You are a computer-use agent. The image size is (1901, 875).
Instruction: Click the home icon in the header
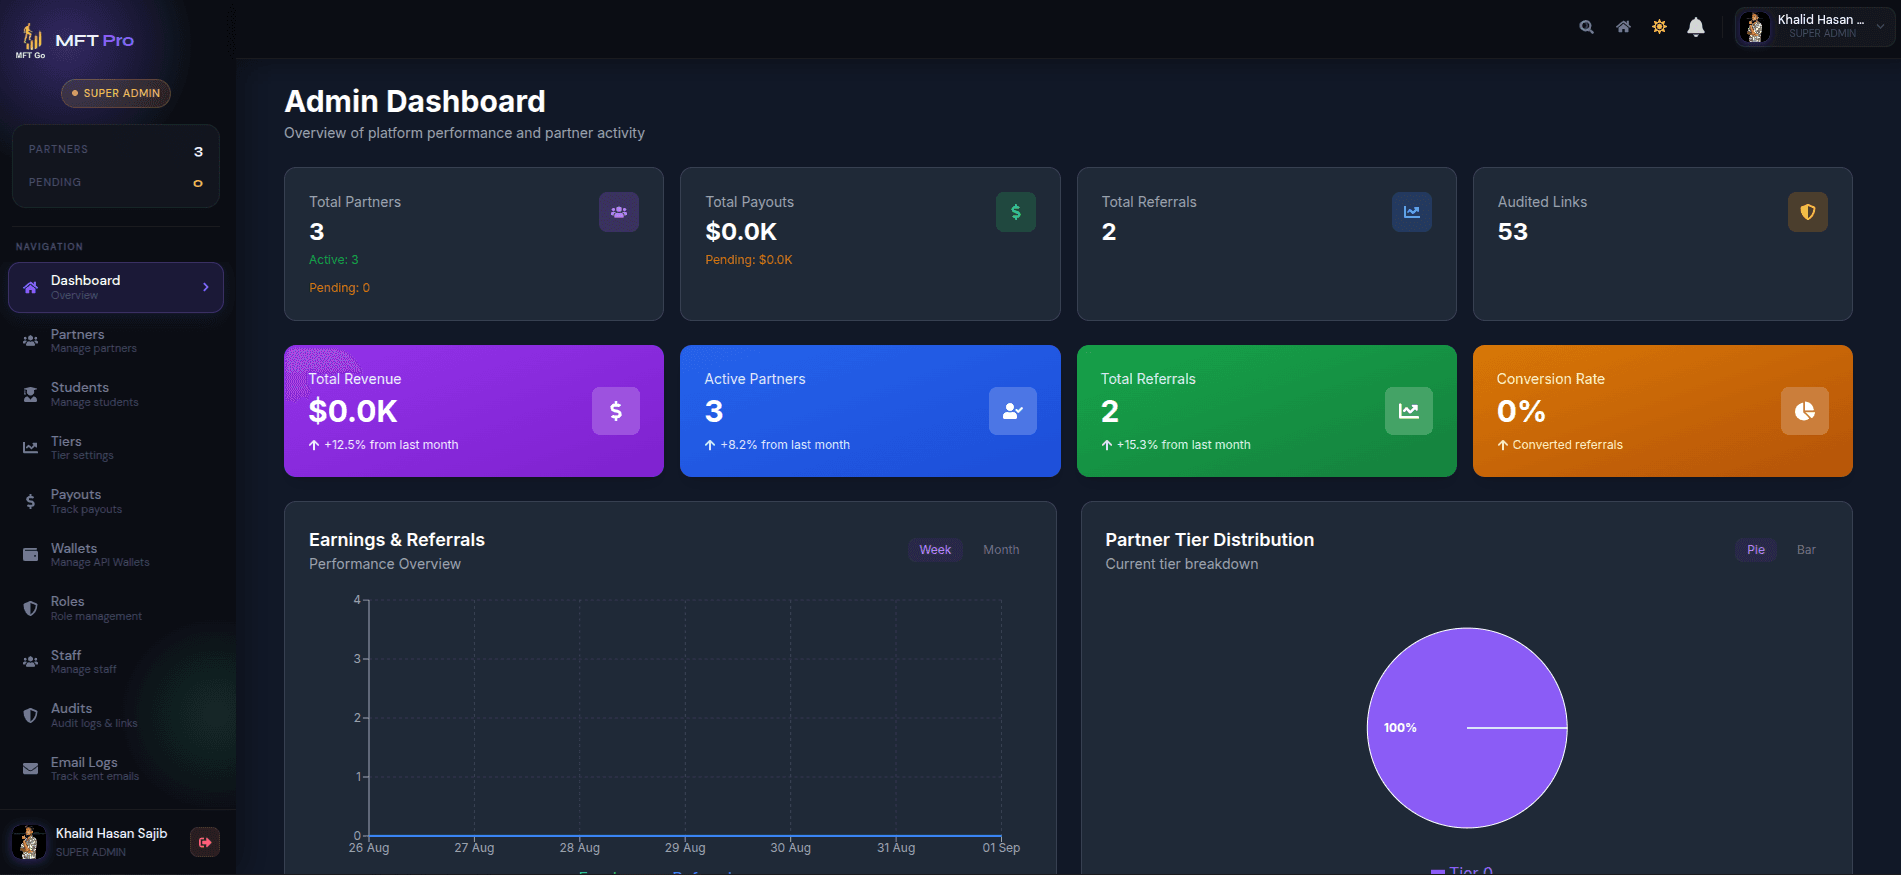coord(1623,27)
